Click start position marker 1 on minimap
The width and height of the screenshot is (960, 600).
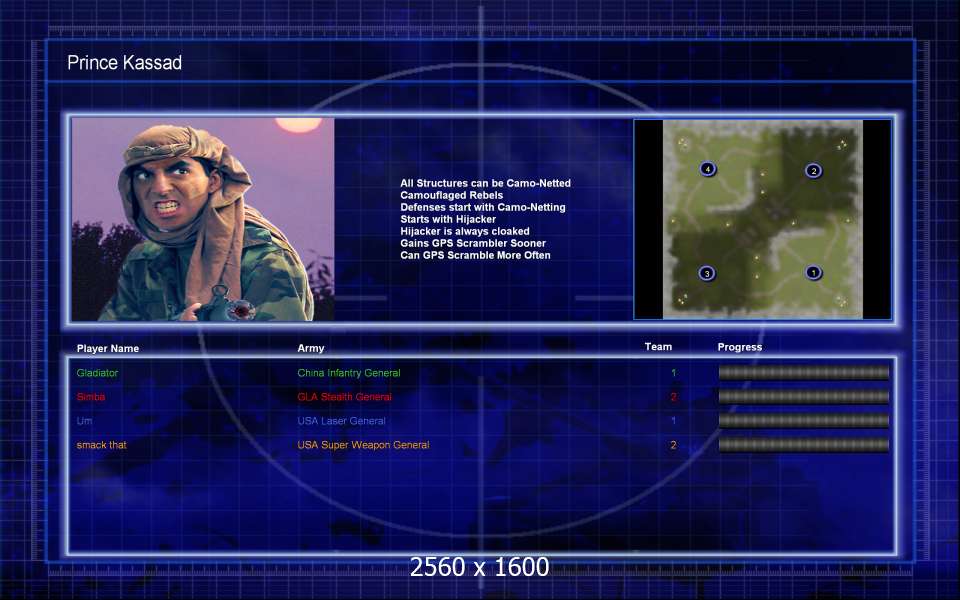click(x=813, y=272)
